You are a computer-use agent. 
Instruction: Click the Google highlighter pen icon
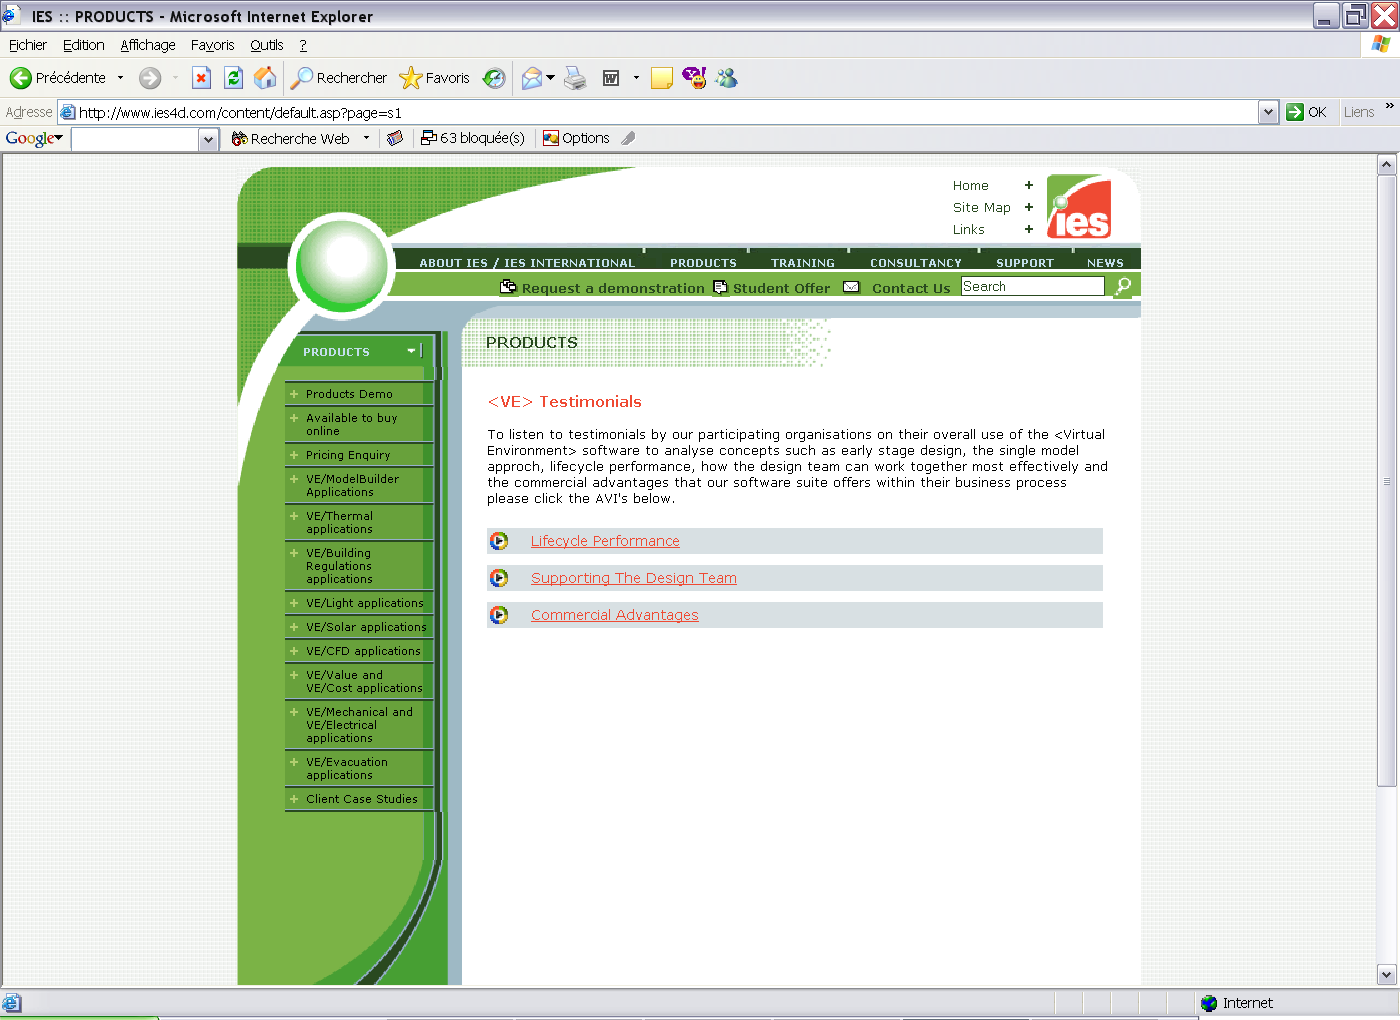point(628,138)
